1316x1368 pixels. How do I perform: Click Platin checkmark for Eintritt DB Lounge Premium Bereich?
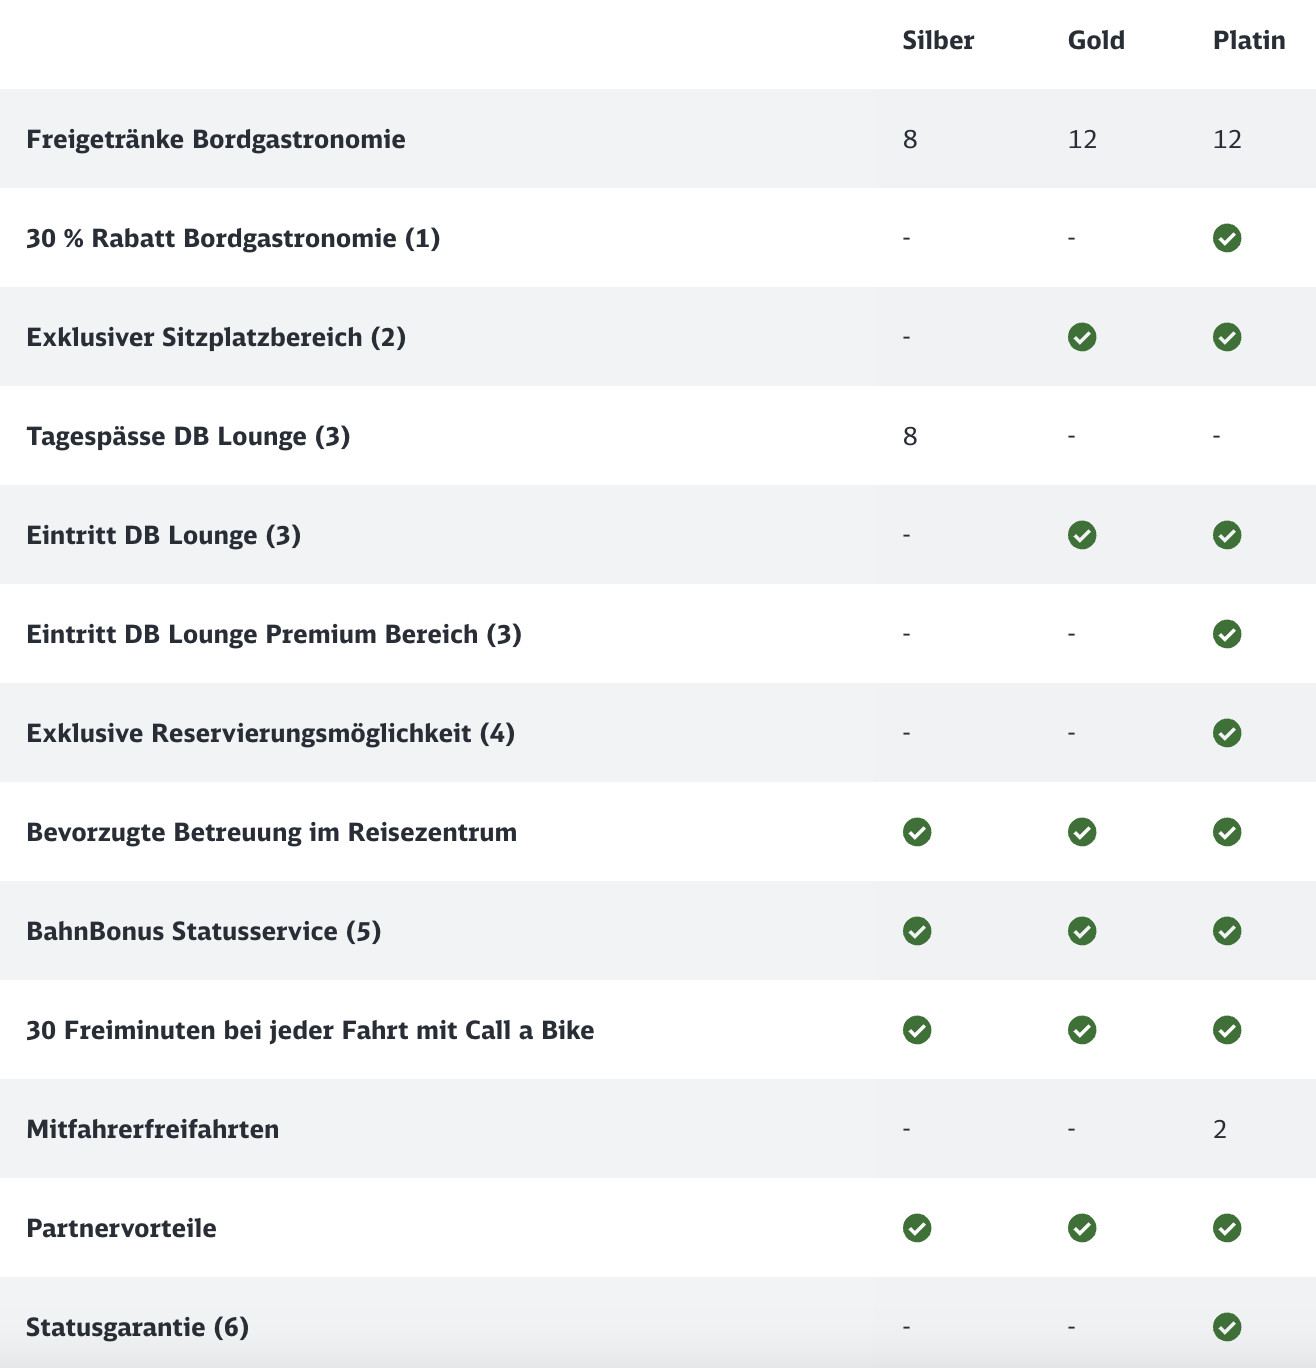click(x=1227, y=634)
